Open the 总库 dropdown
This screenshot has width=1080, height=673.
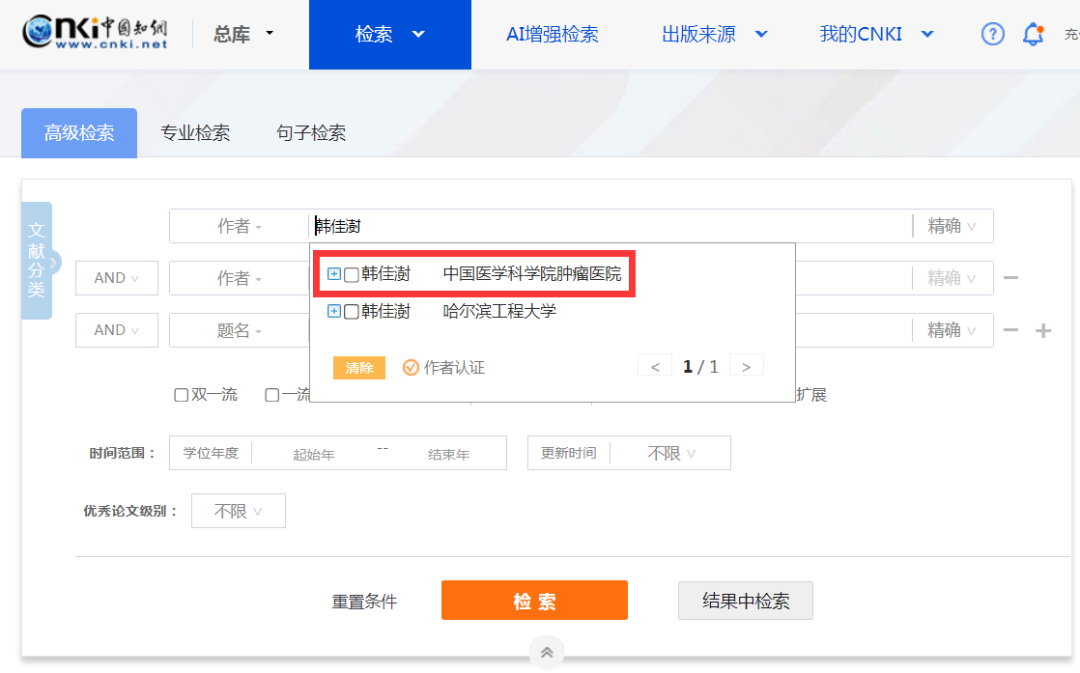(243, 34)
